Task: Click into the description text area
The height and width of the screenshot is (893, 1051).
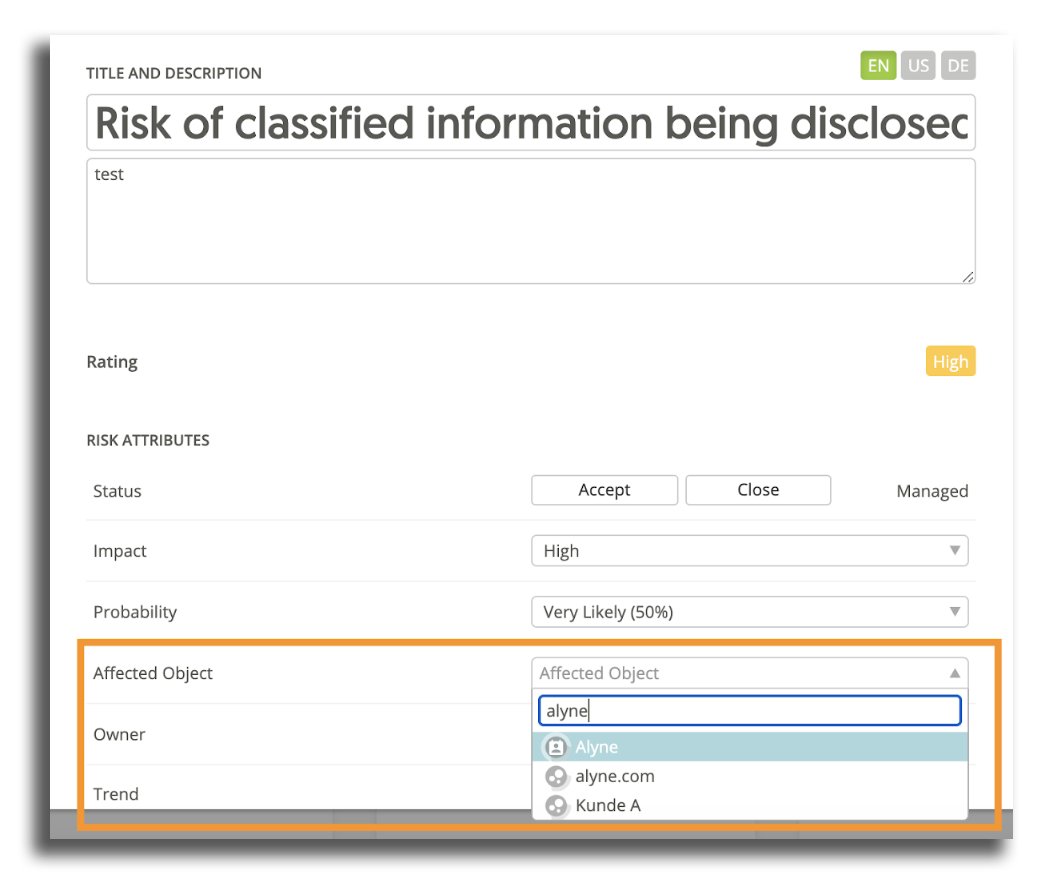Action: click(531, 221)
